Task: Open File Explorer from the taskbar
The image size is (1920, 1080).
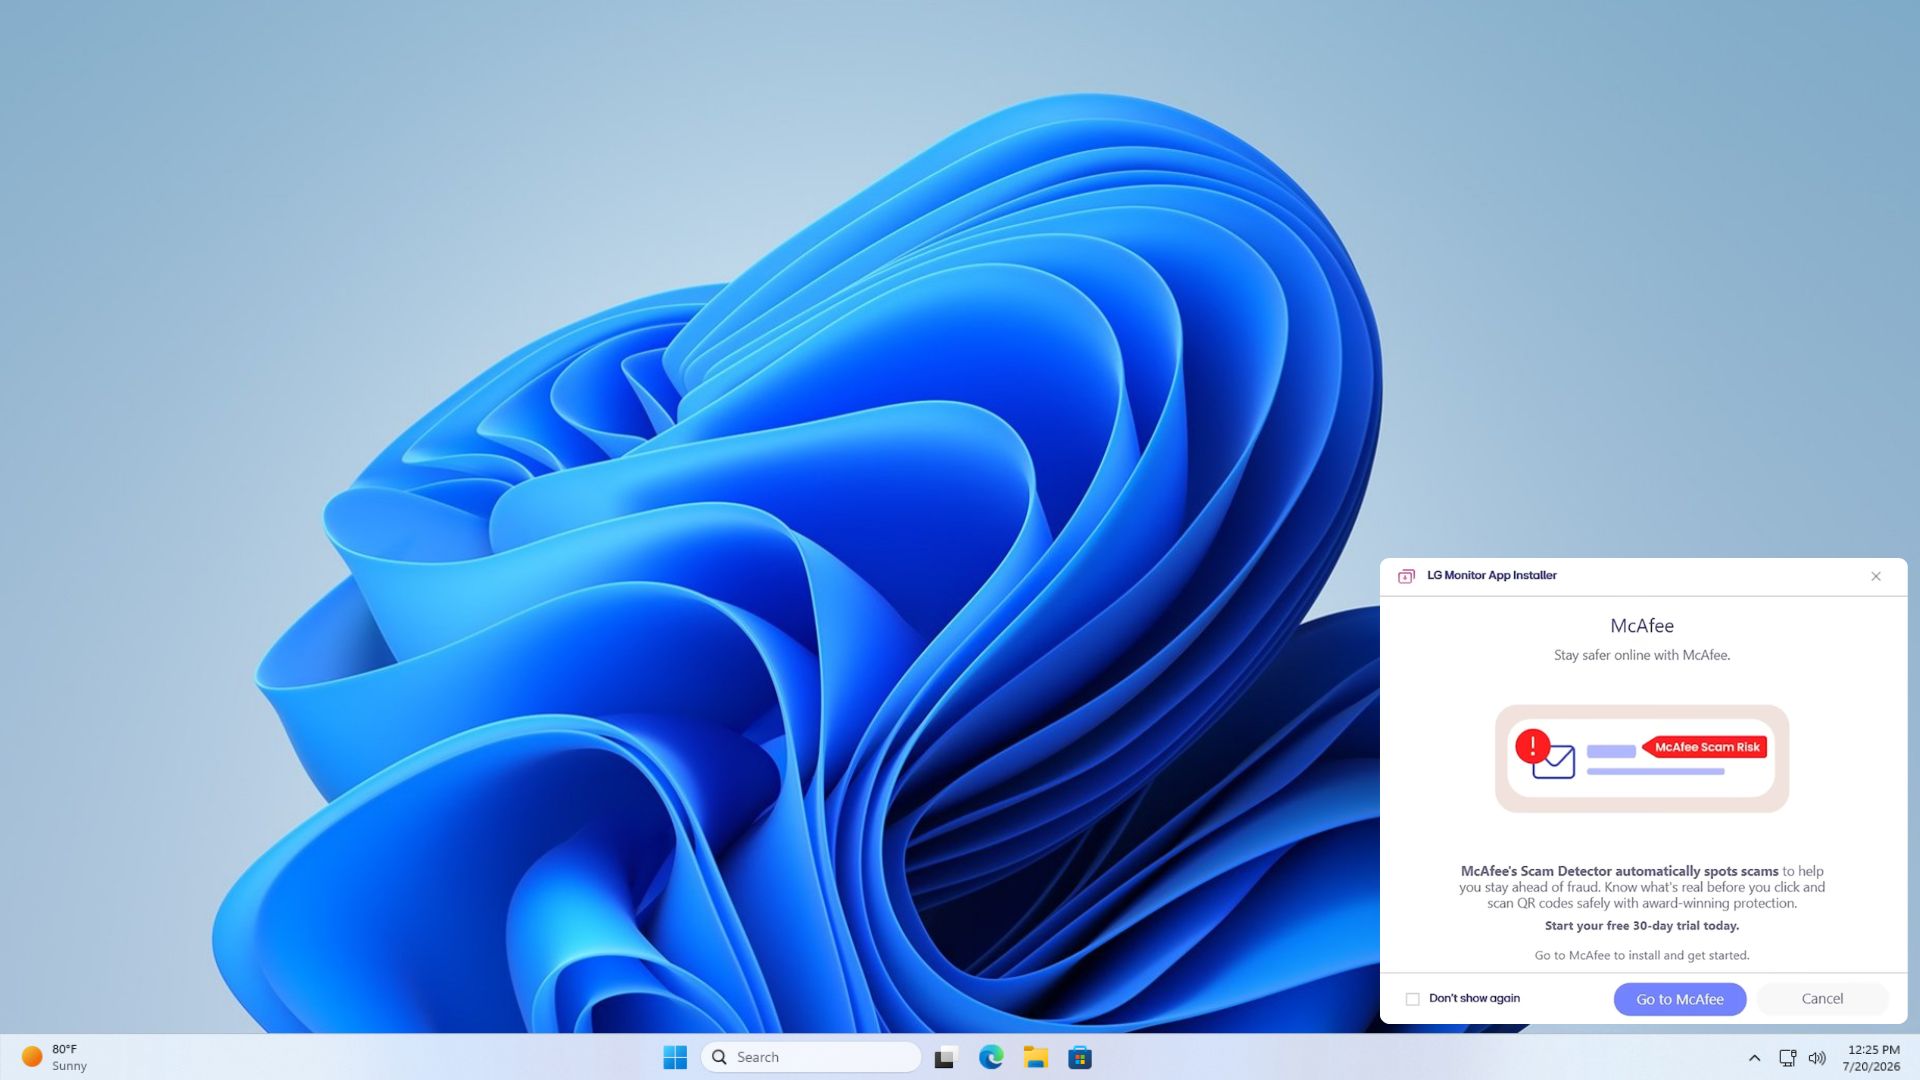Action: point(1035,1057)
